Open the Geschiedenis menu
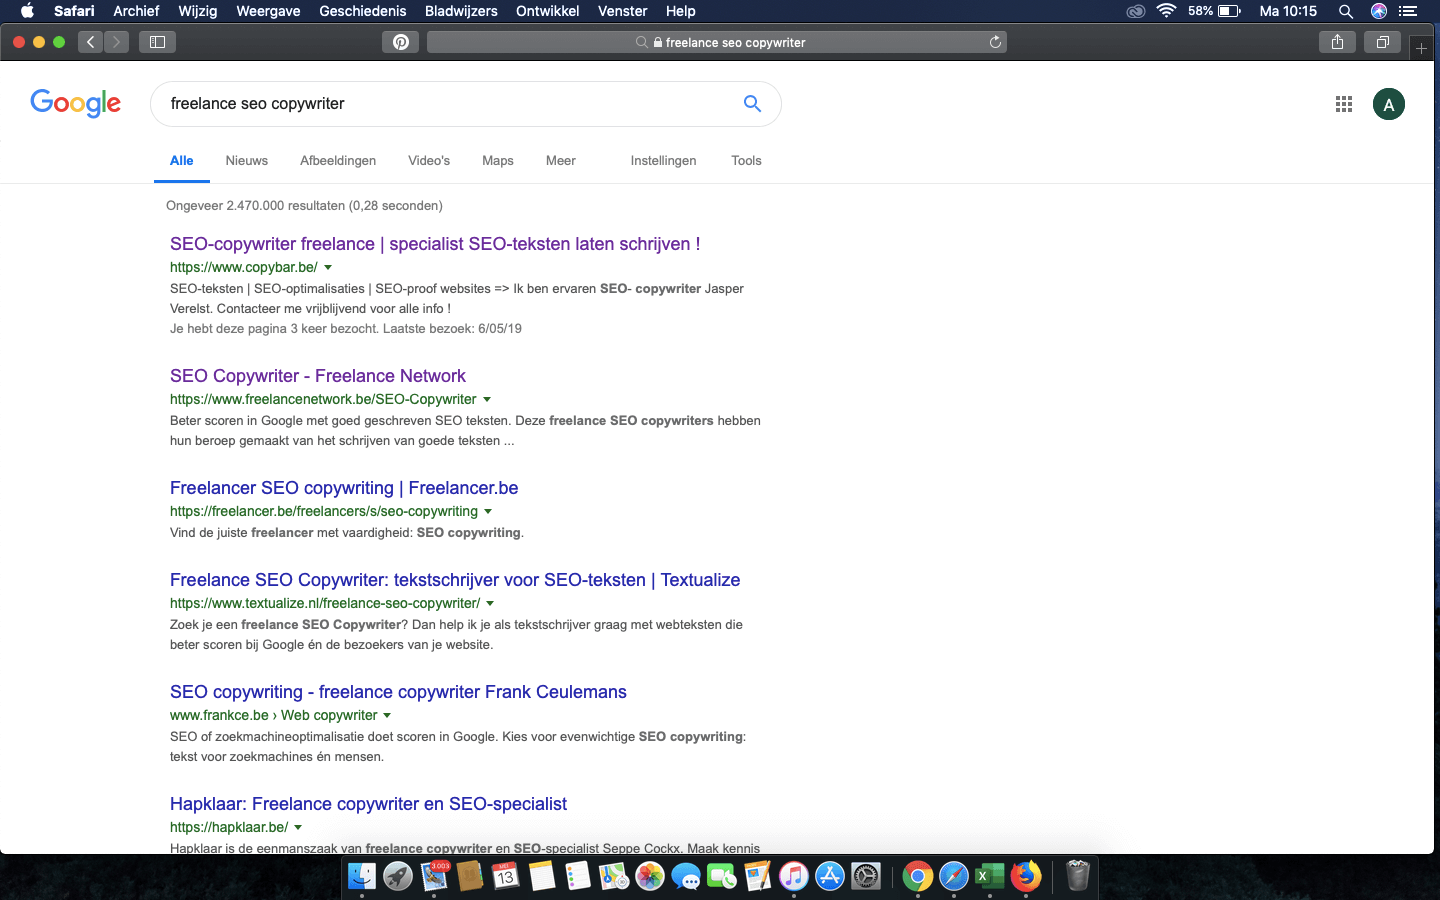 [x=362, y=11]
